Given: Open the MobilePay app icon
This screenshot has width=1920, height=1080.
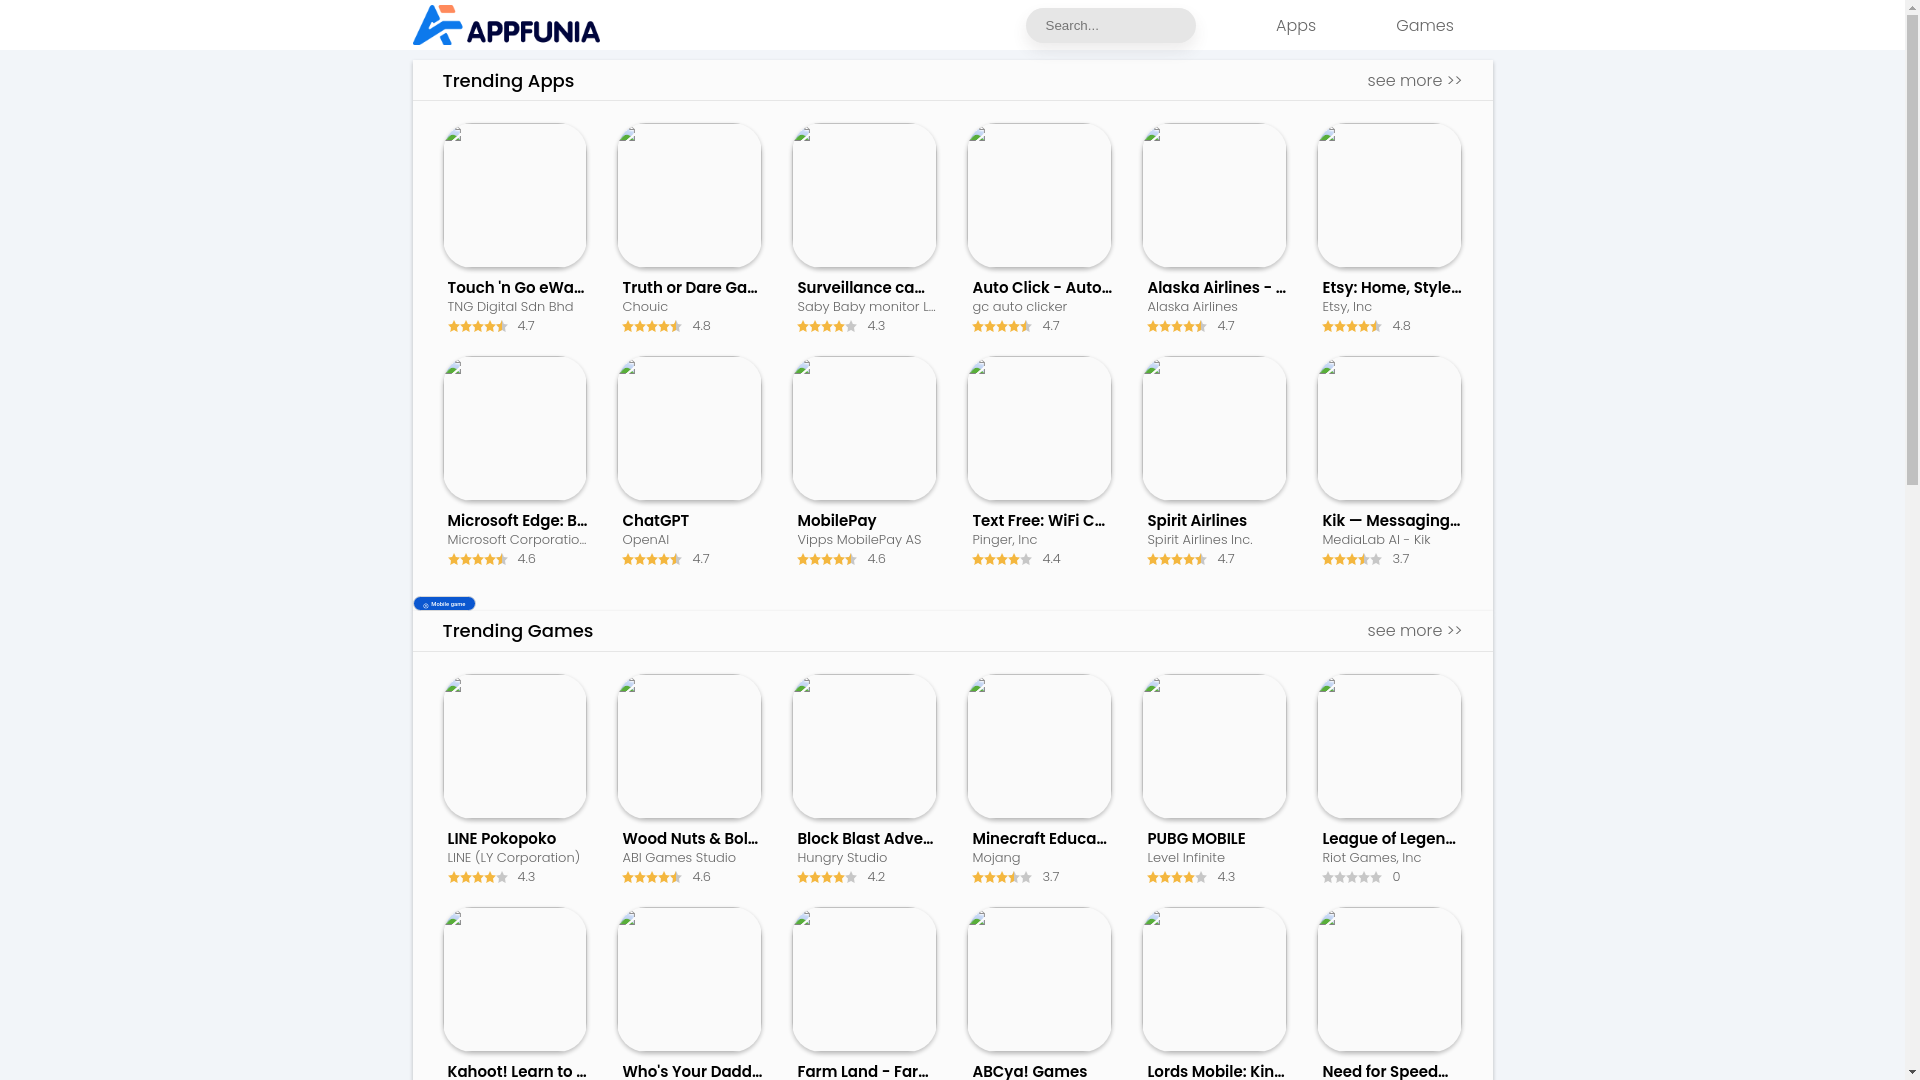Looking at the screenshot, I should click(x=864, y=428).
